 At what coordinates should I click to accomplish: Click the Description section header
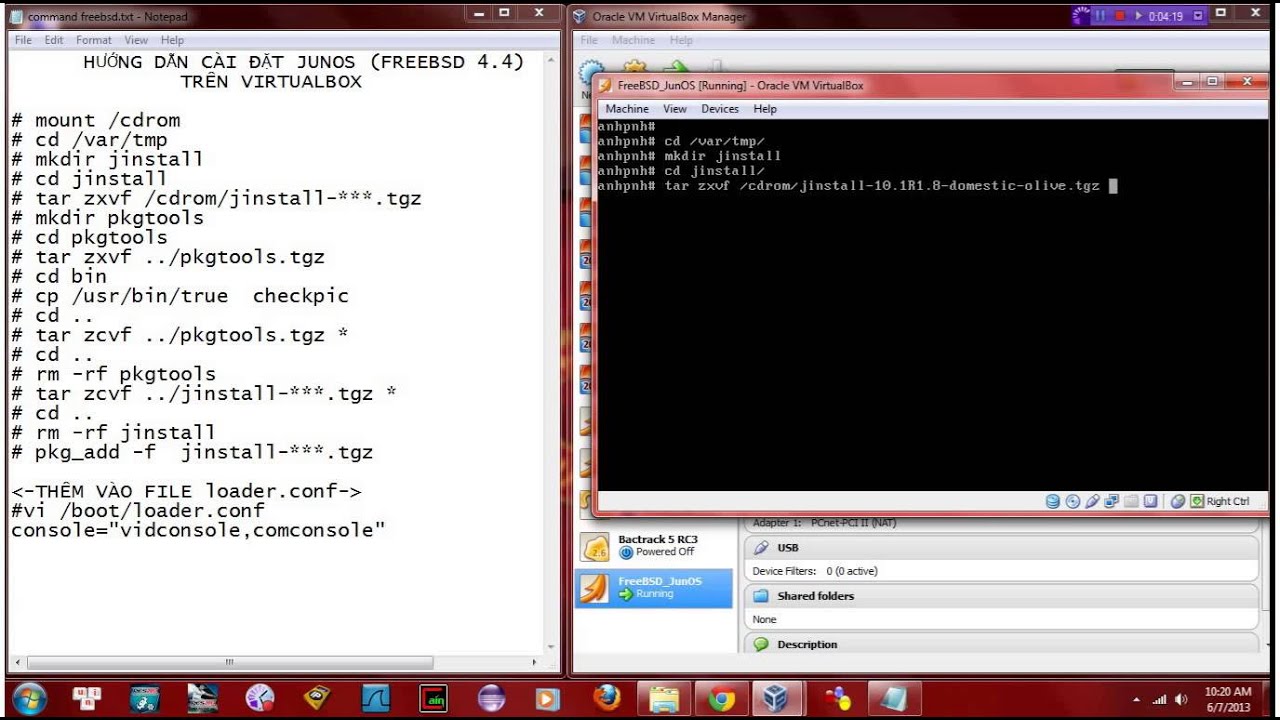(1001, 644)
